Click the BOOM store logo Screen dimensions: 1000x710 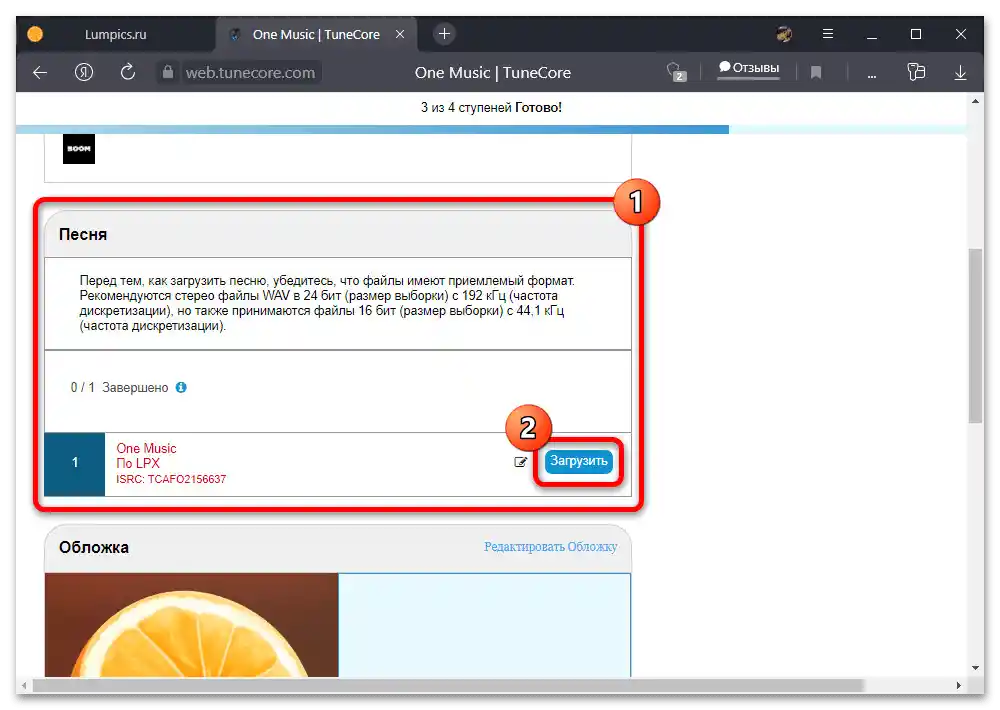[x=79, y=149]
